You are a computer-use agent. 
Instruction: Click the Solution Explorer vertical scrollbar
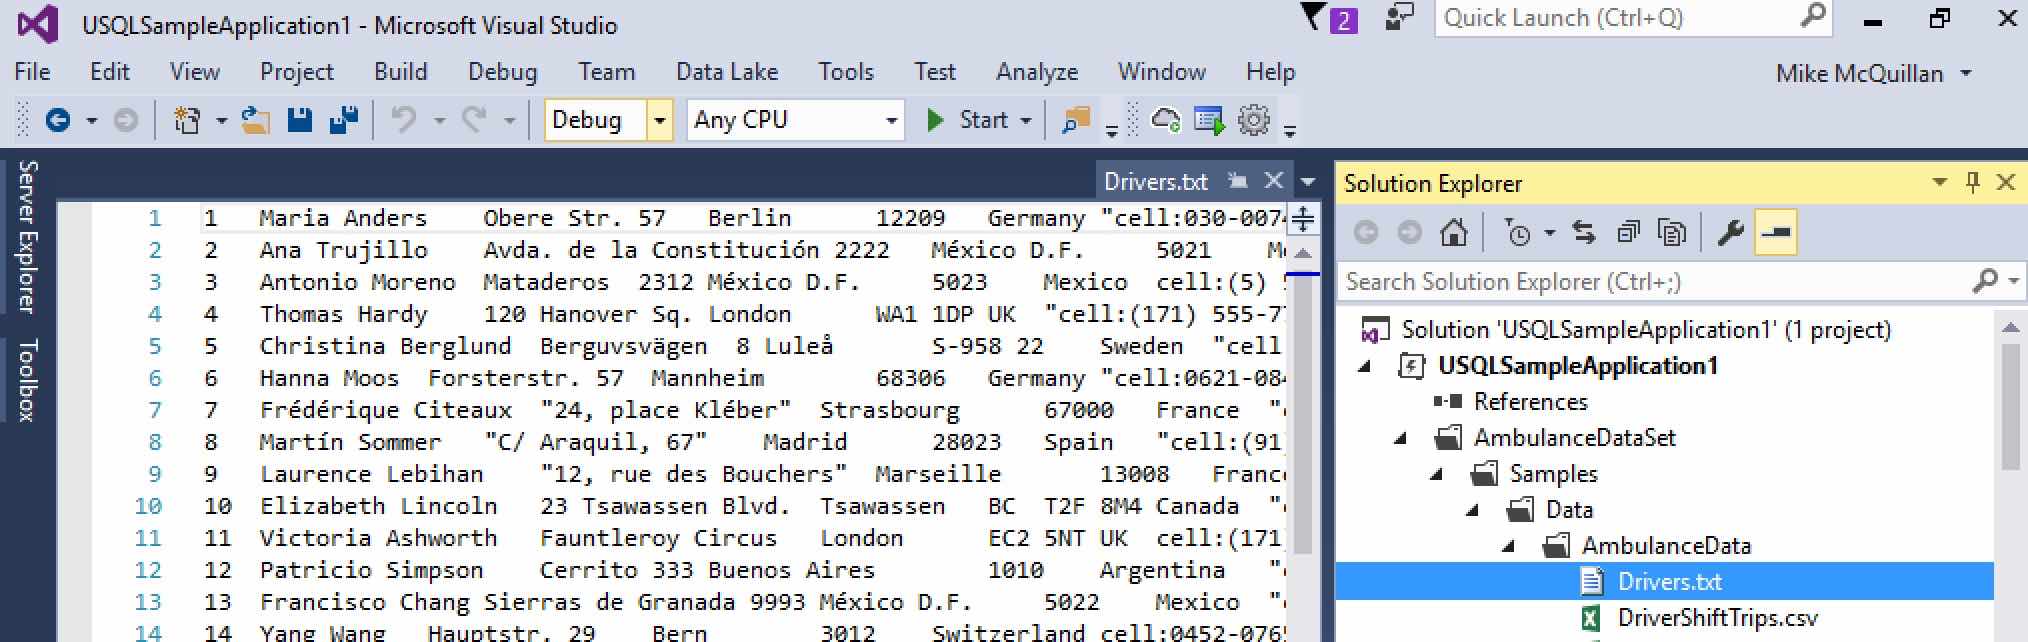(2010, 405)
